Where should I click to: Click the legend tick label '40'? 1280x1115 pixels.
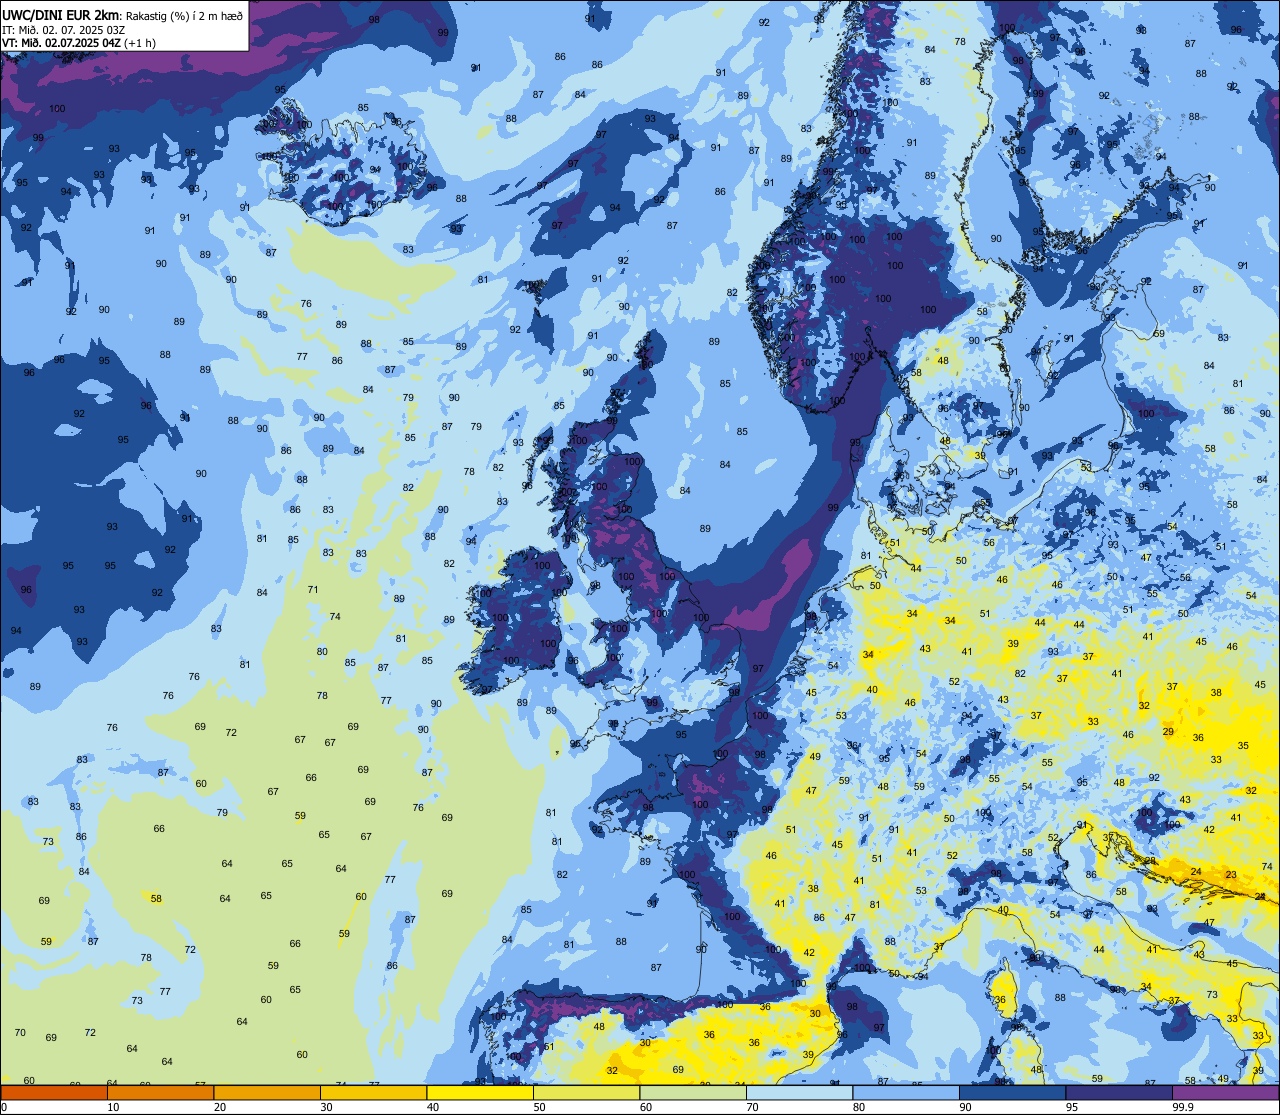click(x=432, y=1107)
